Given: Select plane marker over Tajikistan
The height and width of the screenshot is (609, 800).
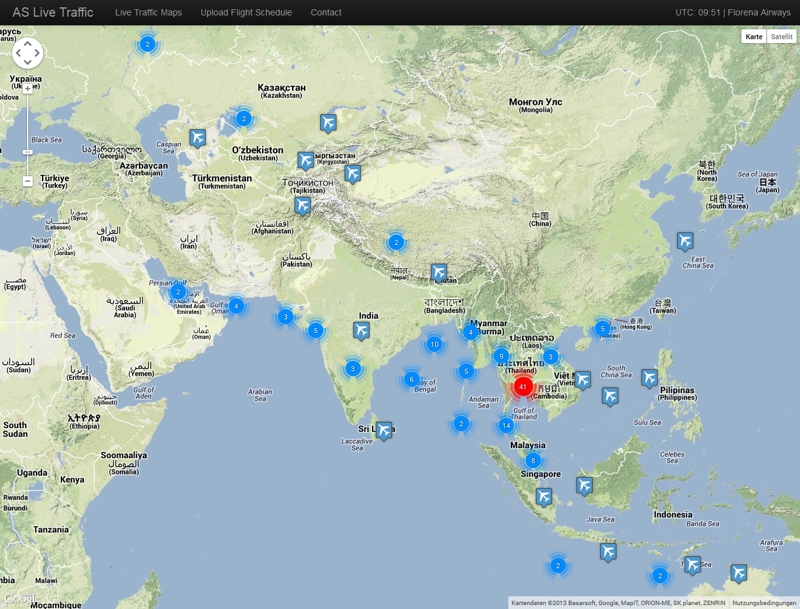Looking at the screenshot, I should 303,205.
